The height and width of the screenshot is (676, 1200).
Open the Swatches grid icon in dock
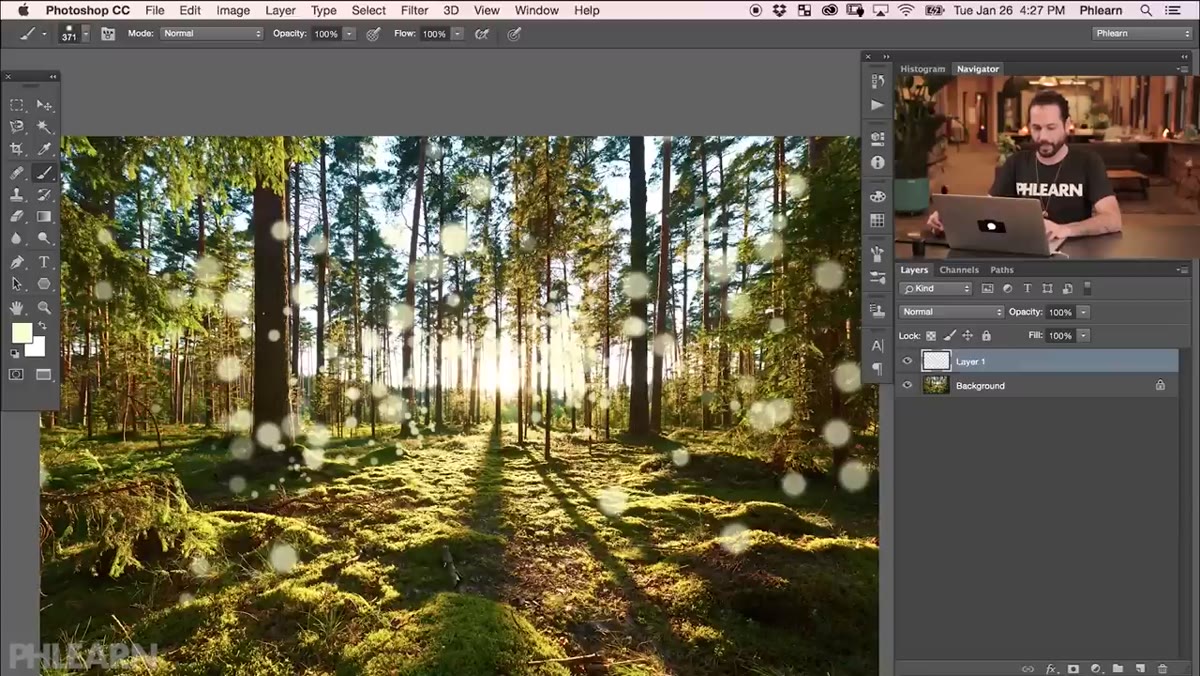click(877, 220)
